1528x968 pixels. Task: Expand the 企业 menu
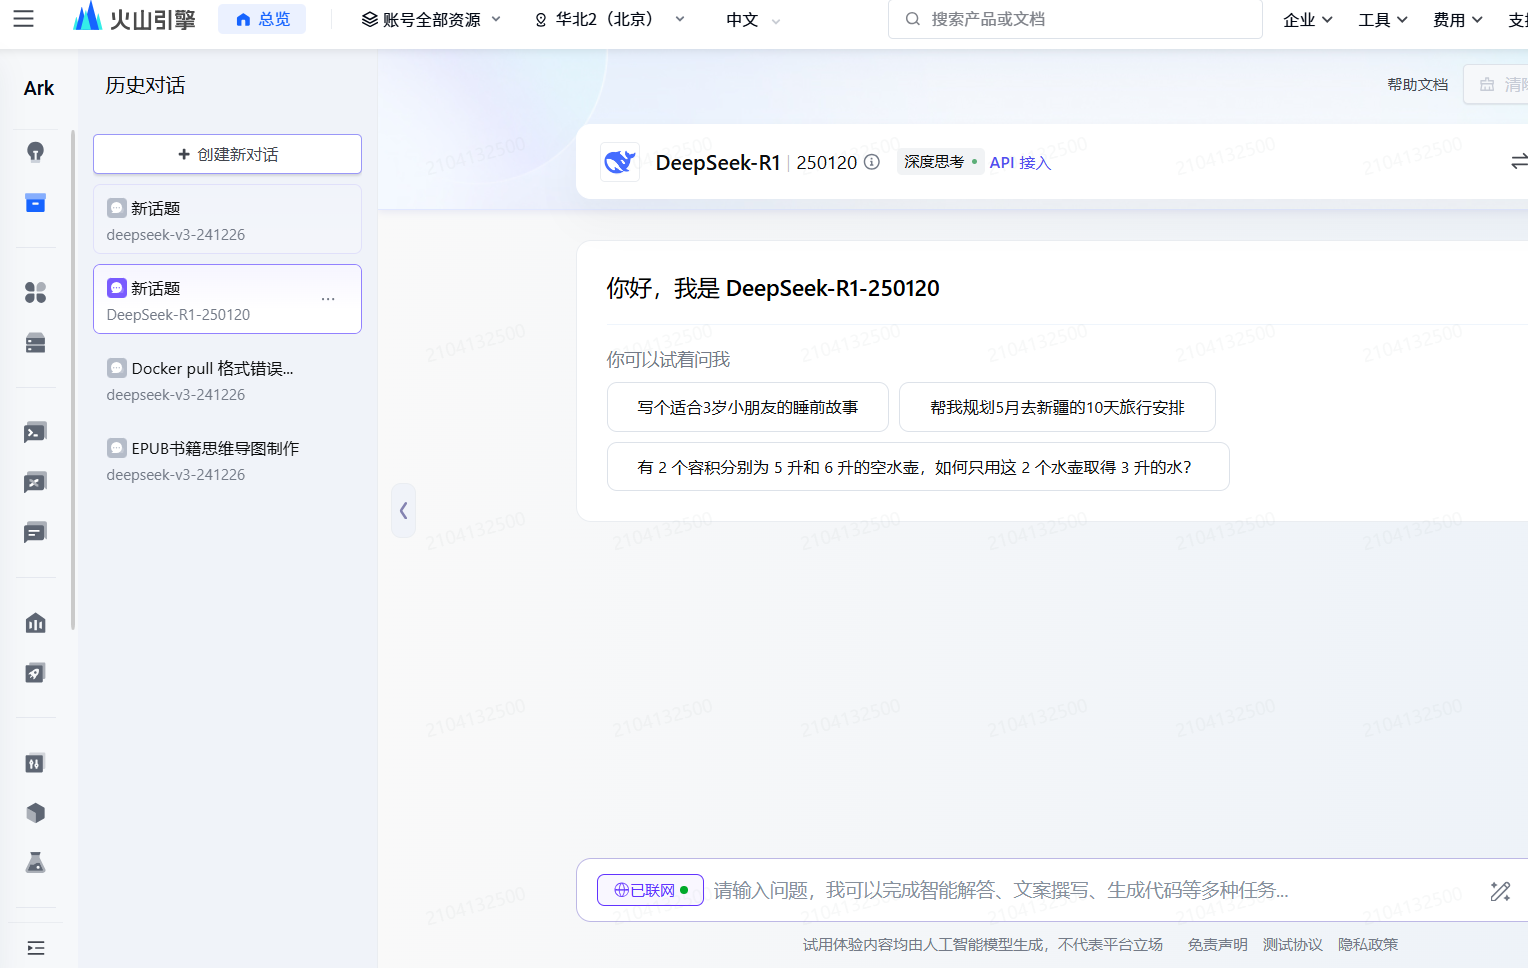(x=1308, y=19)
